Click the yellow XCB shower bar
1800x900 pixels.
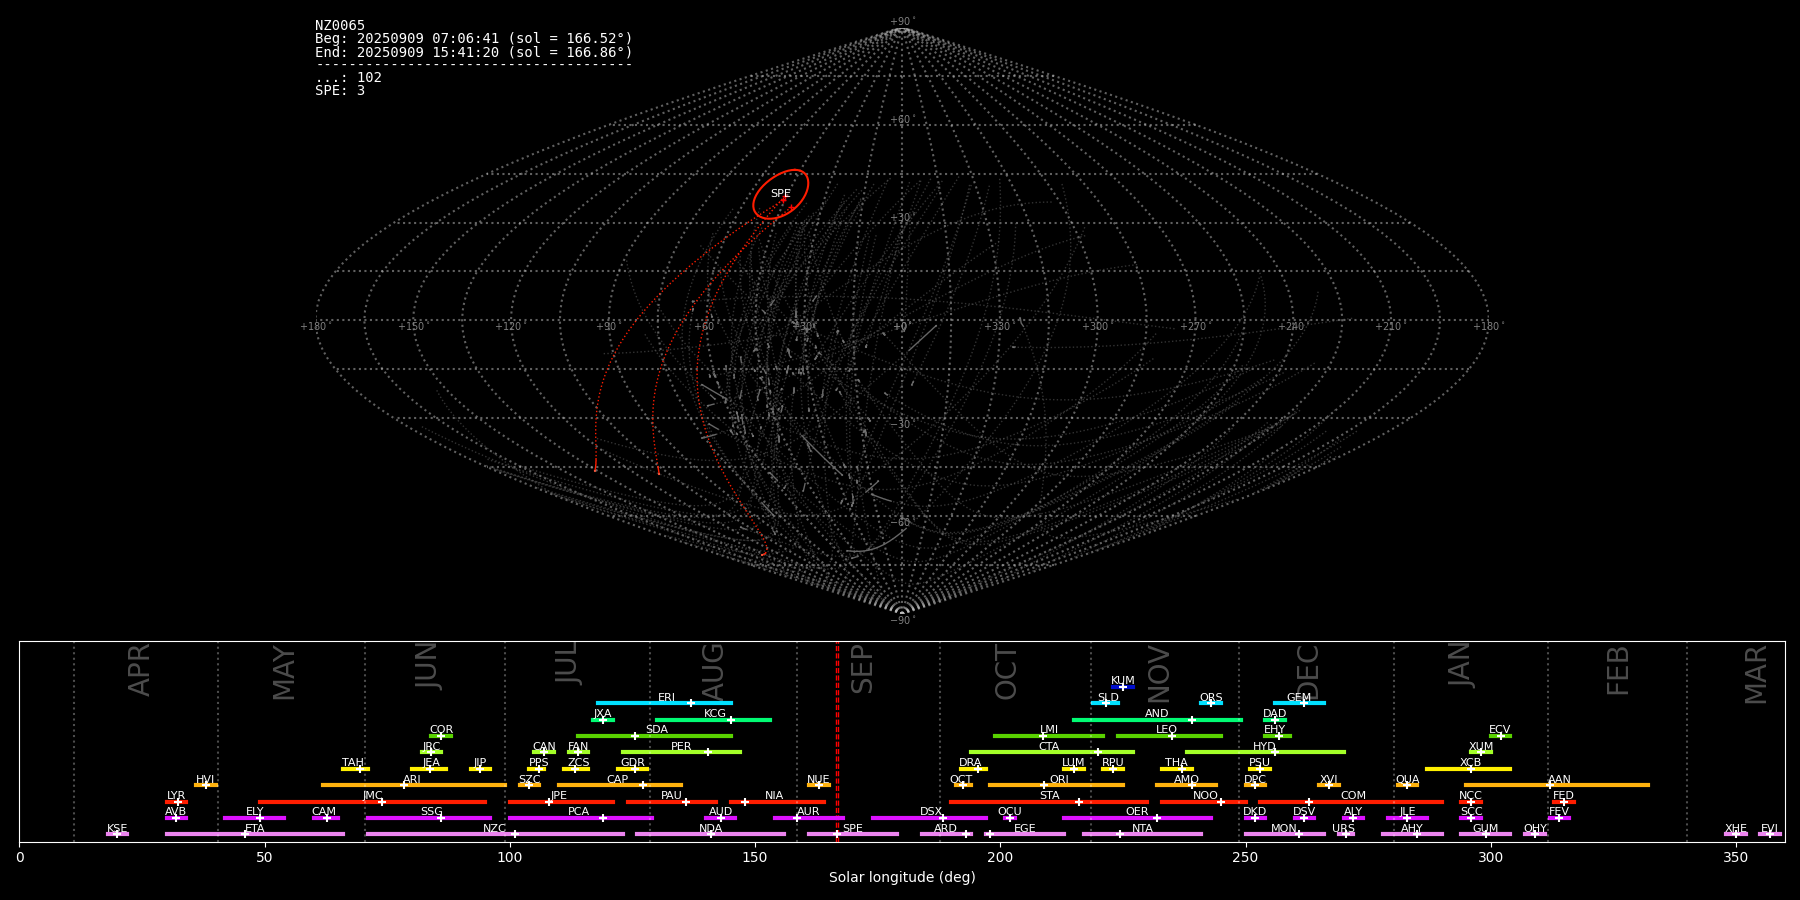click(x=1468, y=769)
